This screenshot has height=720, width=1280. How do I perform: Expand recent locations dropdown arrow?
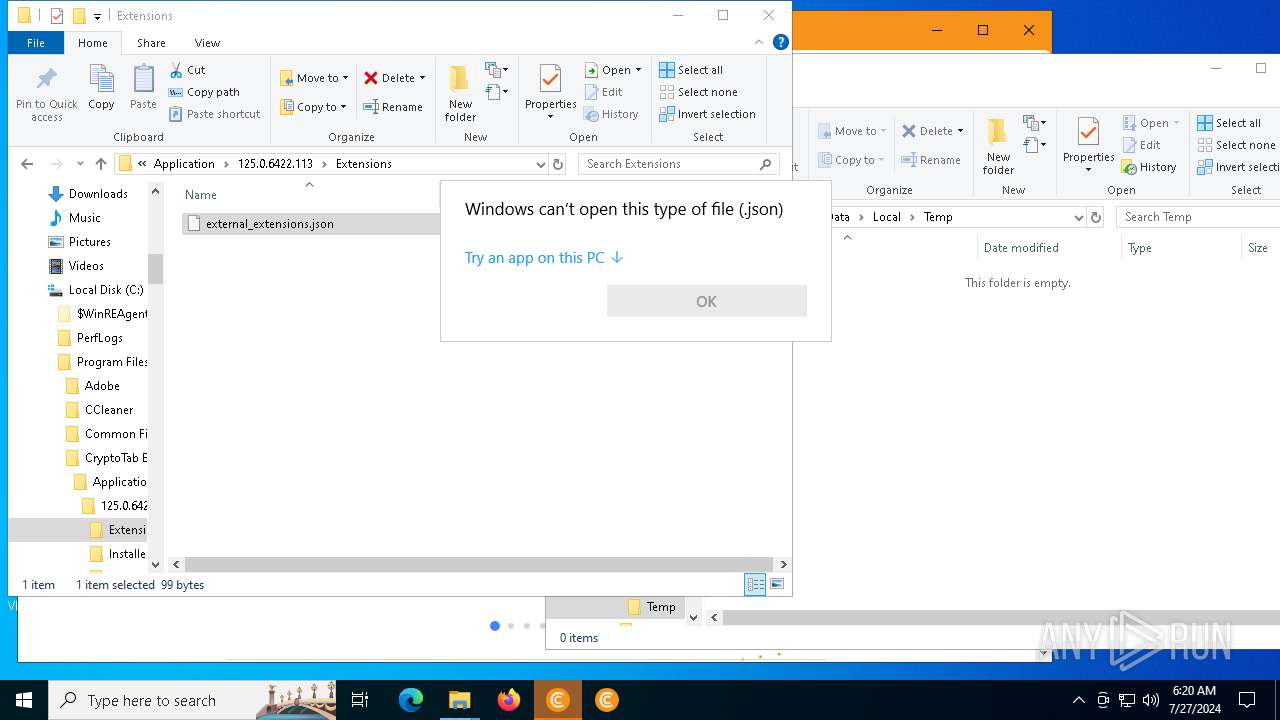click(x=80, y=164)
